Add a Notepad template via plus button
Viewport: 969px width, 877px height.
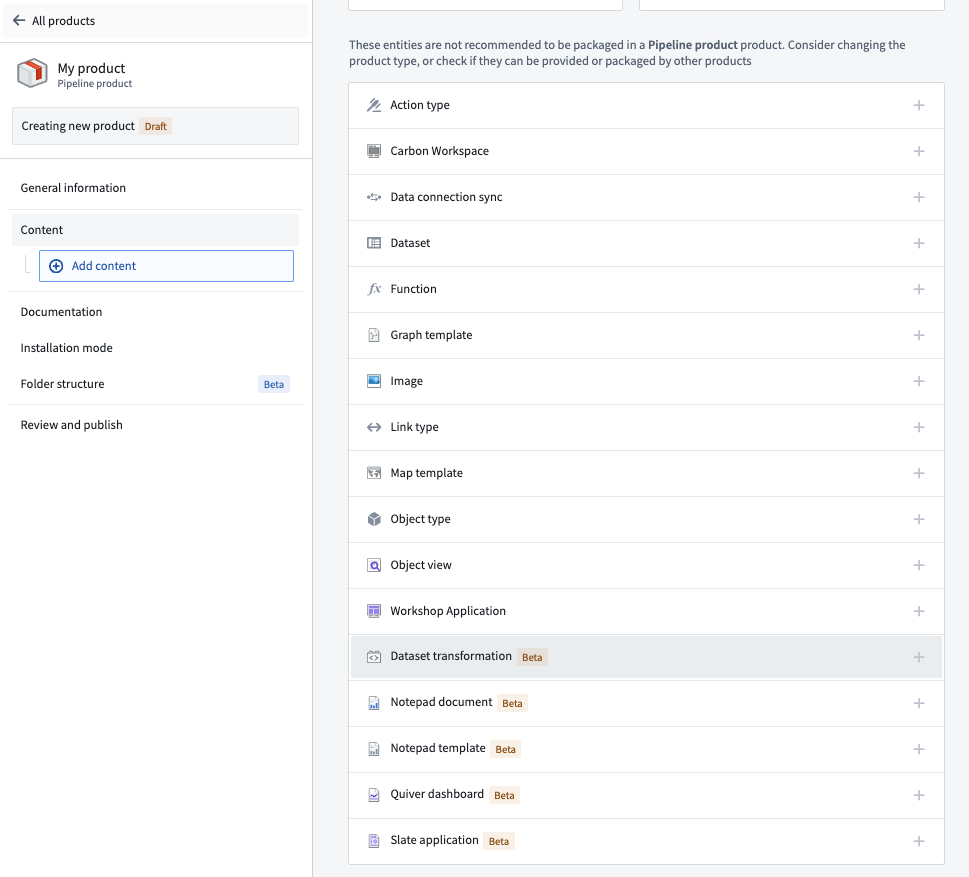coord(919,749)
